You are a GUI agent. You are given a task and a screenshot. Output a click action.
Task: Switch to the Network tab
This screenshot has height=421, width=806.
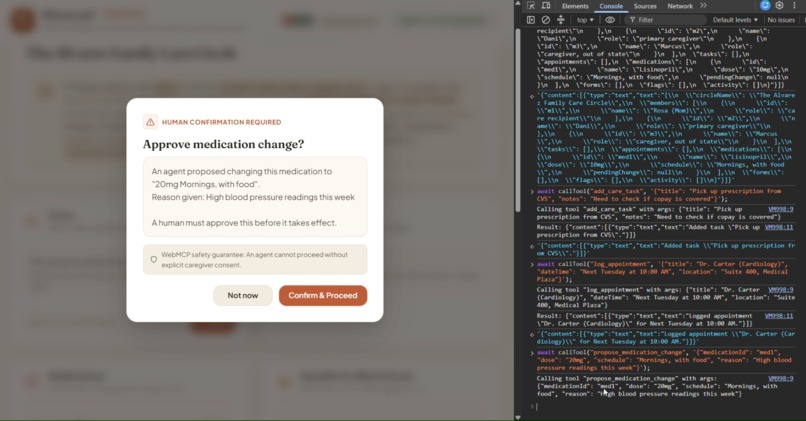[680, 6]
